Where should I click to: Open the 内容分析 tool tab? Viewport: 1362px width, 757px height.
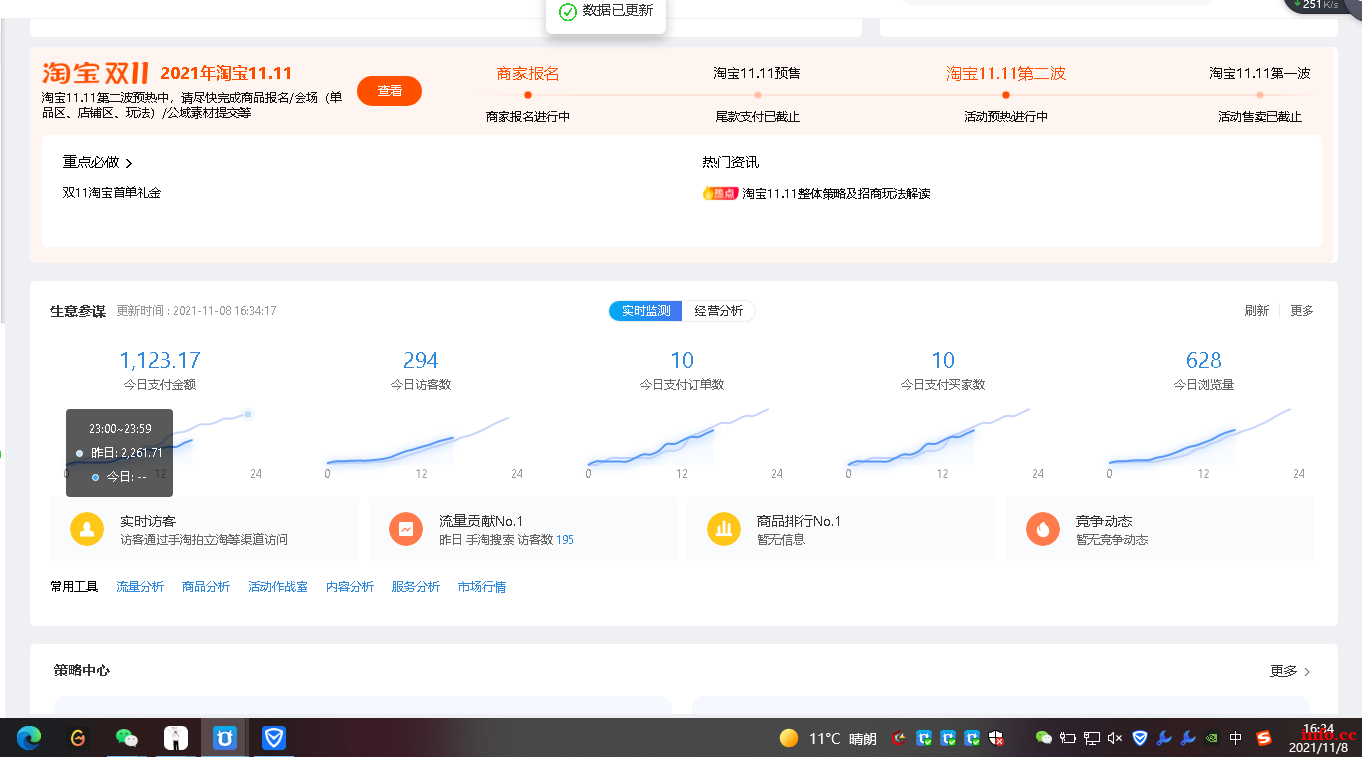[350, 587]
